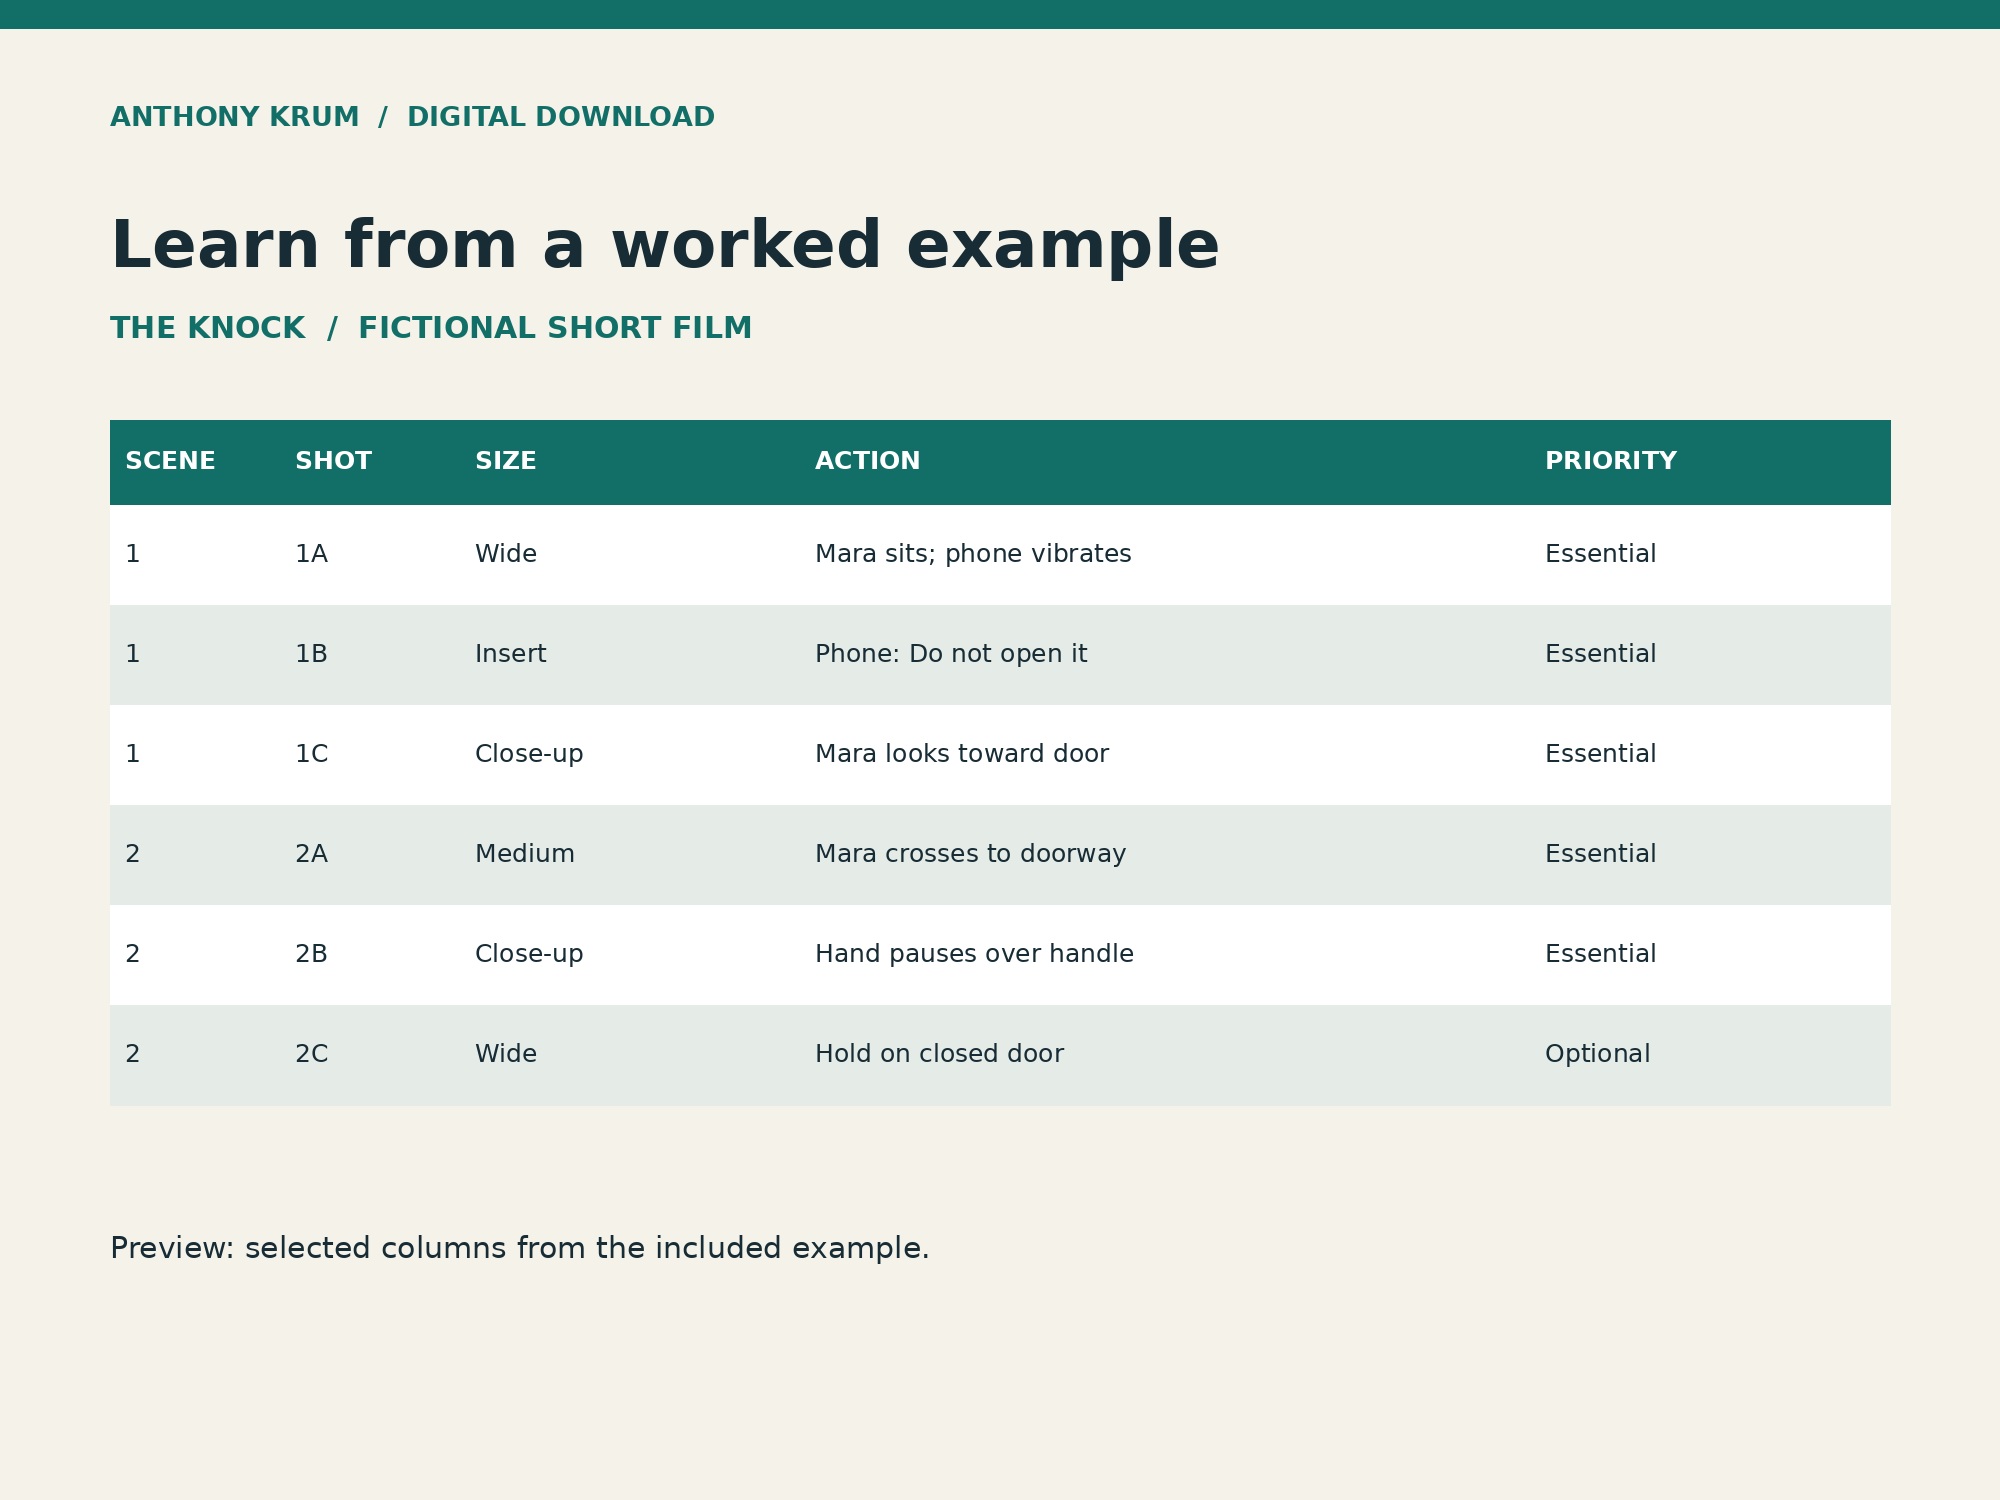Click 'Mara looks toward door' action
This screenshot has height=1500, width=2000.
pos(962,754)
